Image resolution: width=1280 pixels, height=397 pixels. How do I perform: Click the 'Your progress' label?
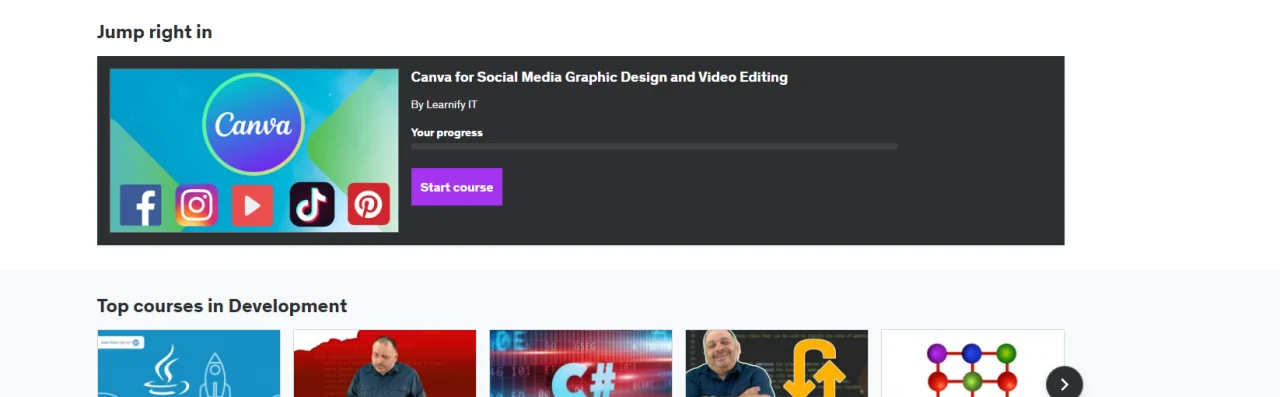pyautogui.click(x=447, y=132)
